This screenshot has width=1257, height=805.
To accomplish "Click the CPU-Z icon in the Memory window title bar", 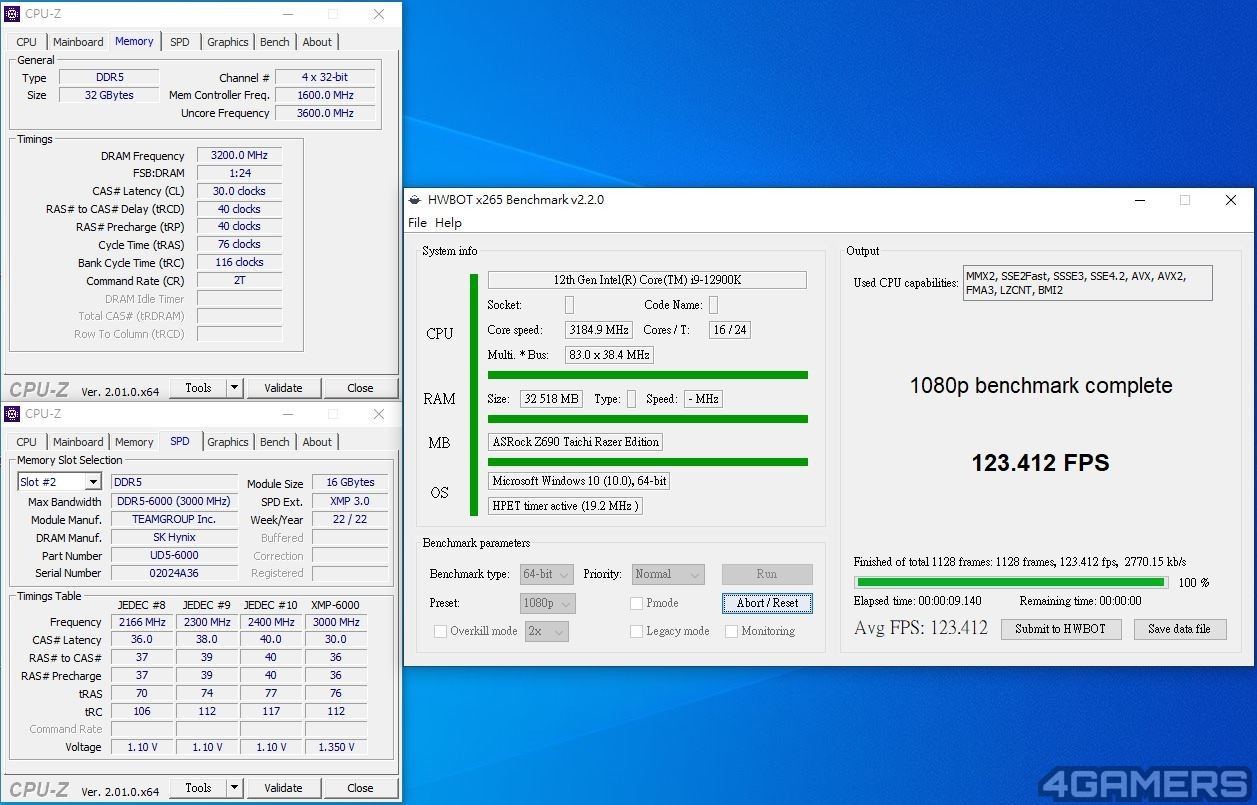I will pyautogui.click(x=12, y=14).
